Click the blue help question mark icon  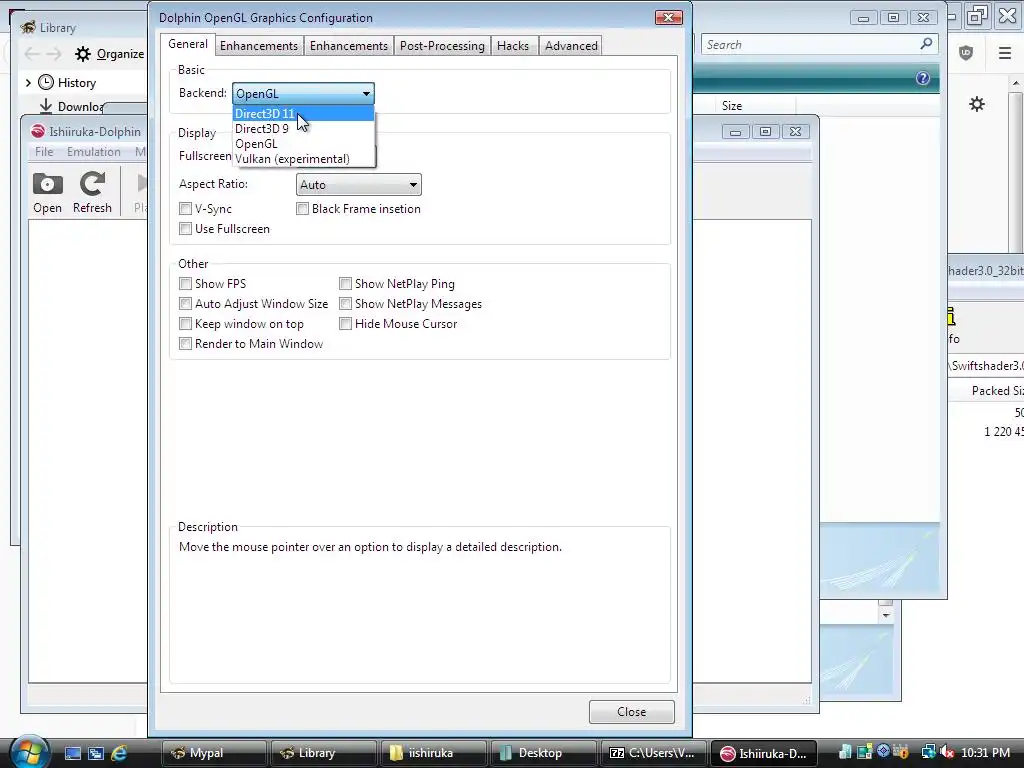point(923,78)
